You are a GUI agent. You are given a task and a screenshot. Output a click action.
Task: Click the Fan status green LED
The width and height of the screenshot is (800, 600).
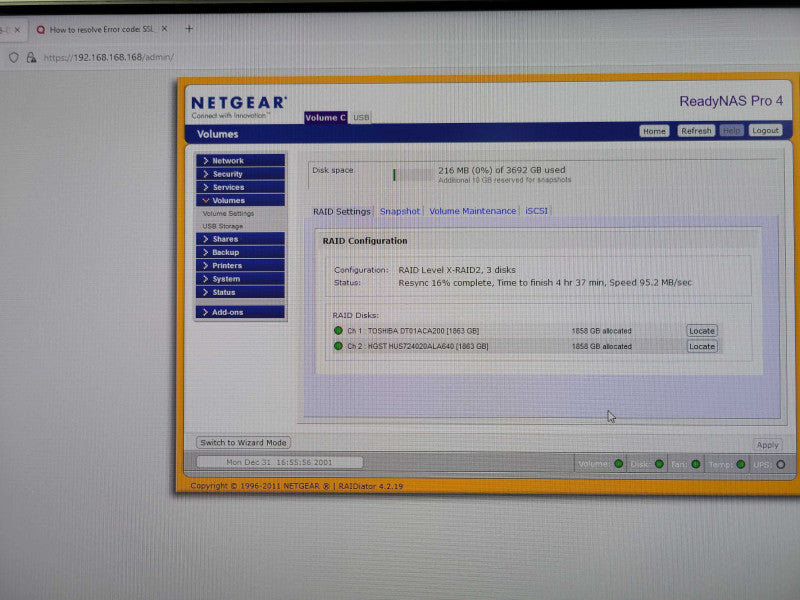(696, 464)
